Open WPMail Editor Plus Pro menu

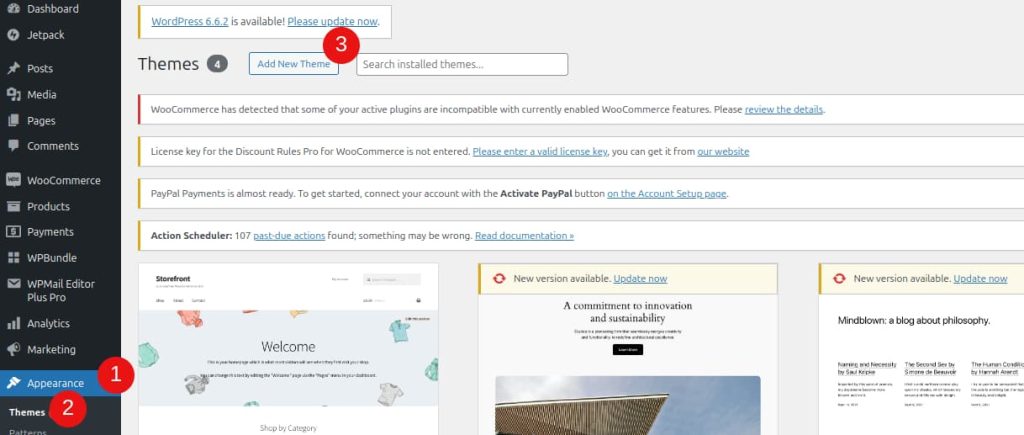tap(60, 291)
